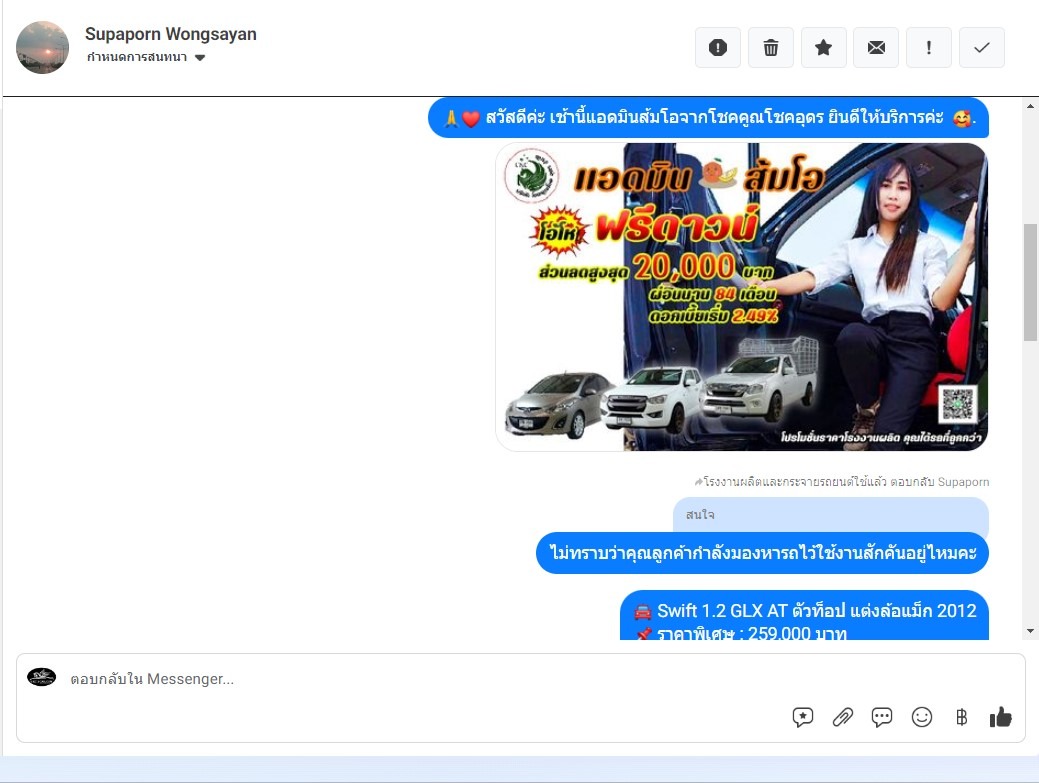The image size is (1039, 783).
Task: Delete conversation using trash can icon
Action: [x=771, y=48]
